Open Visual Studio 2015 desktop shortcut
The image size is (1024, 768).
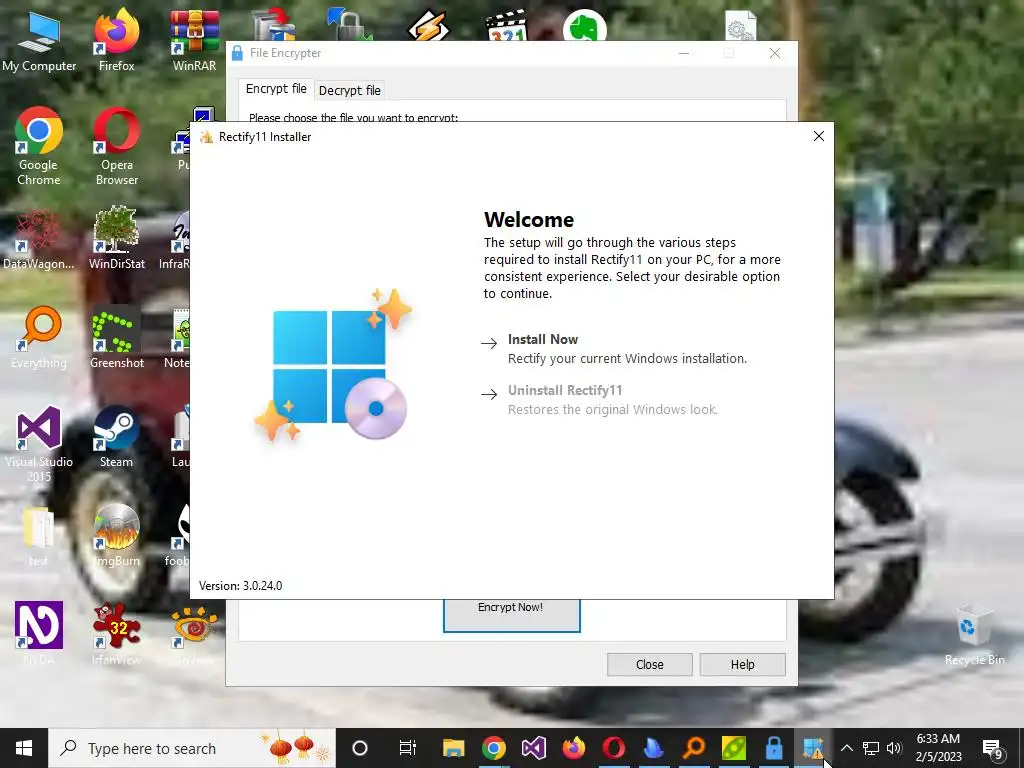39,444
